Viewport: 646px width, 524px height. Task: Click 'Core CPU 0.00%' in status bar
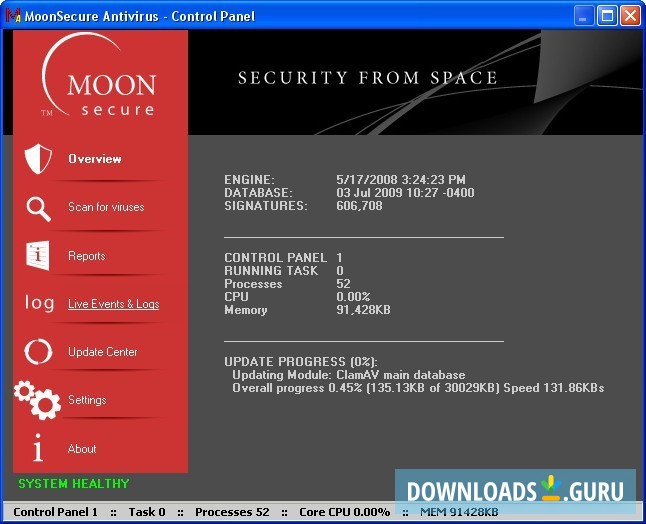point(344,512)
